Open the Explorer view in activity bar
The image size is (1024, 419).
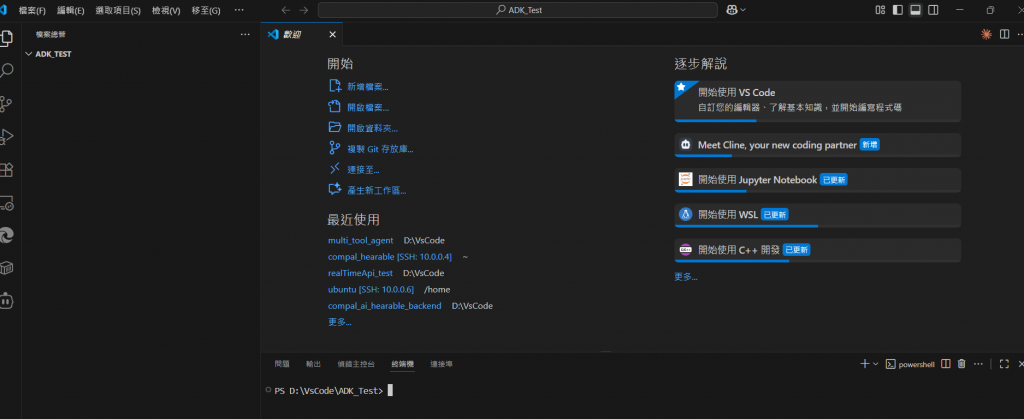[6, 38]
